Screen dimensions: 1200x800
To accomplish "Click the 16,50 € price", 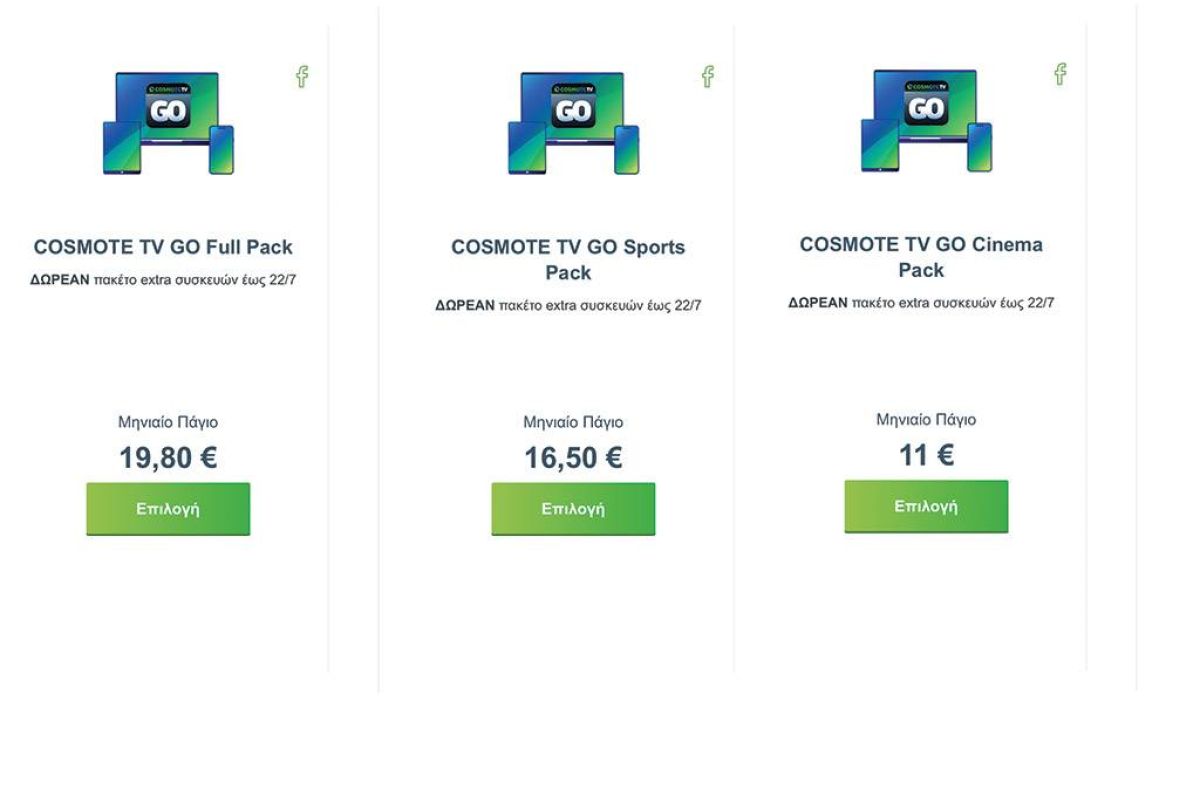I will [573, 458].
